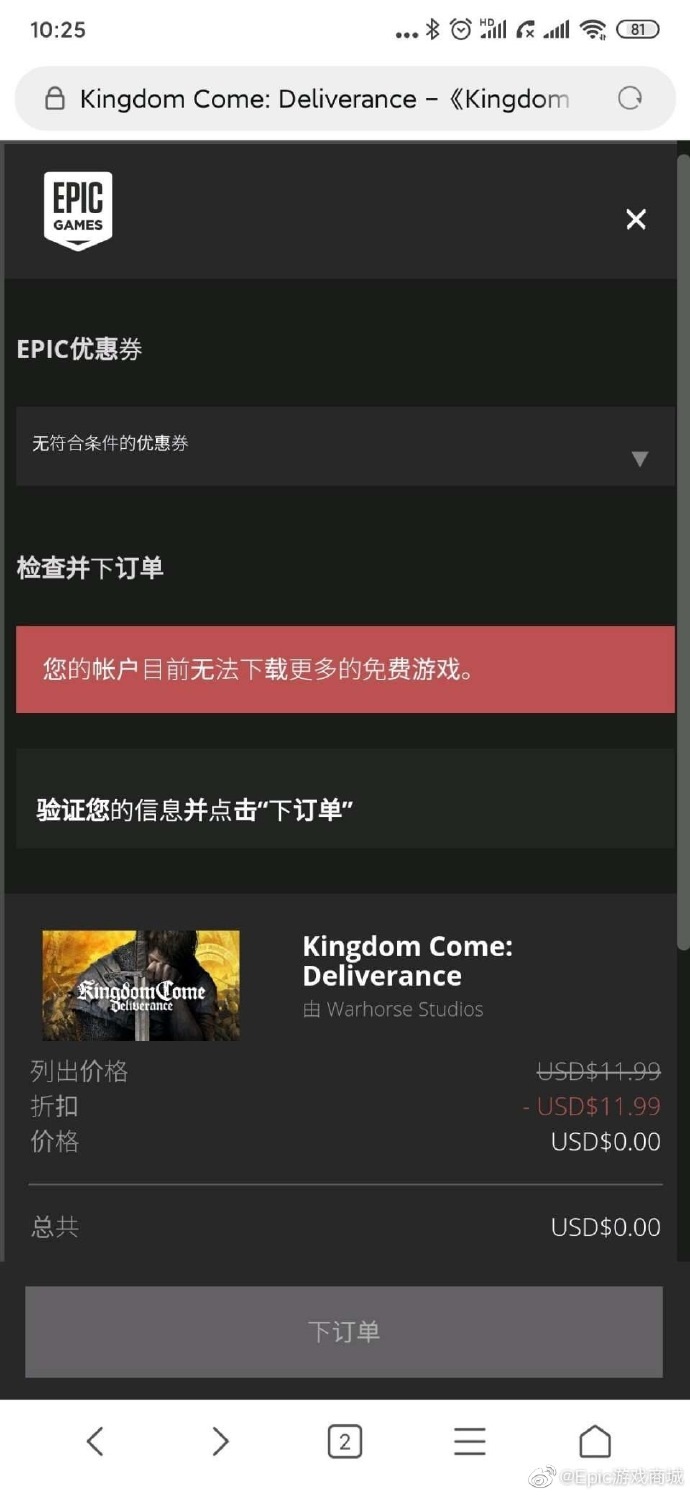Go back with the browser back arrow

point(95,1441)
